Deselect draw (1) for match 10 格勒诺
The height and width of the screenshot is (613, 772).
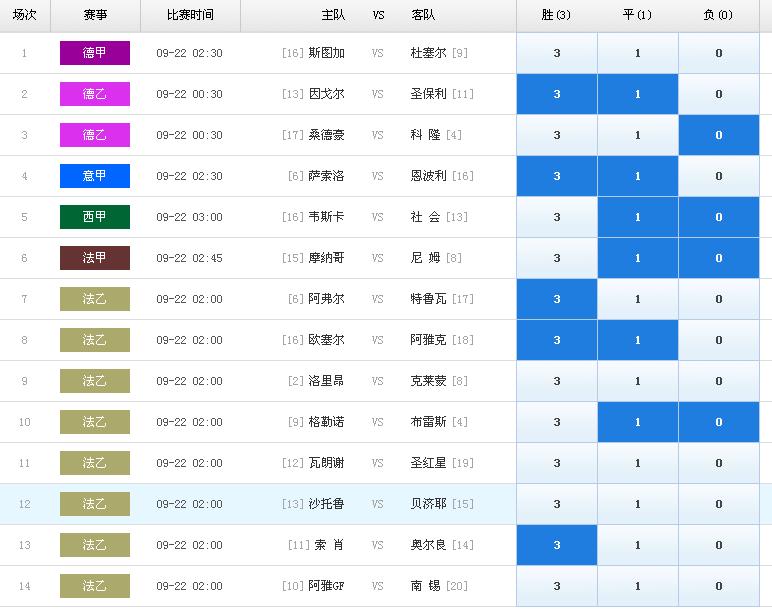pyautogui.click(x=638, y=422)
